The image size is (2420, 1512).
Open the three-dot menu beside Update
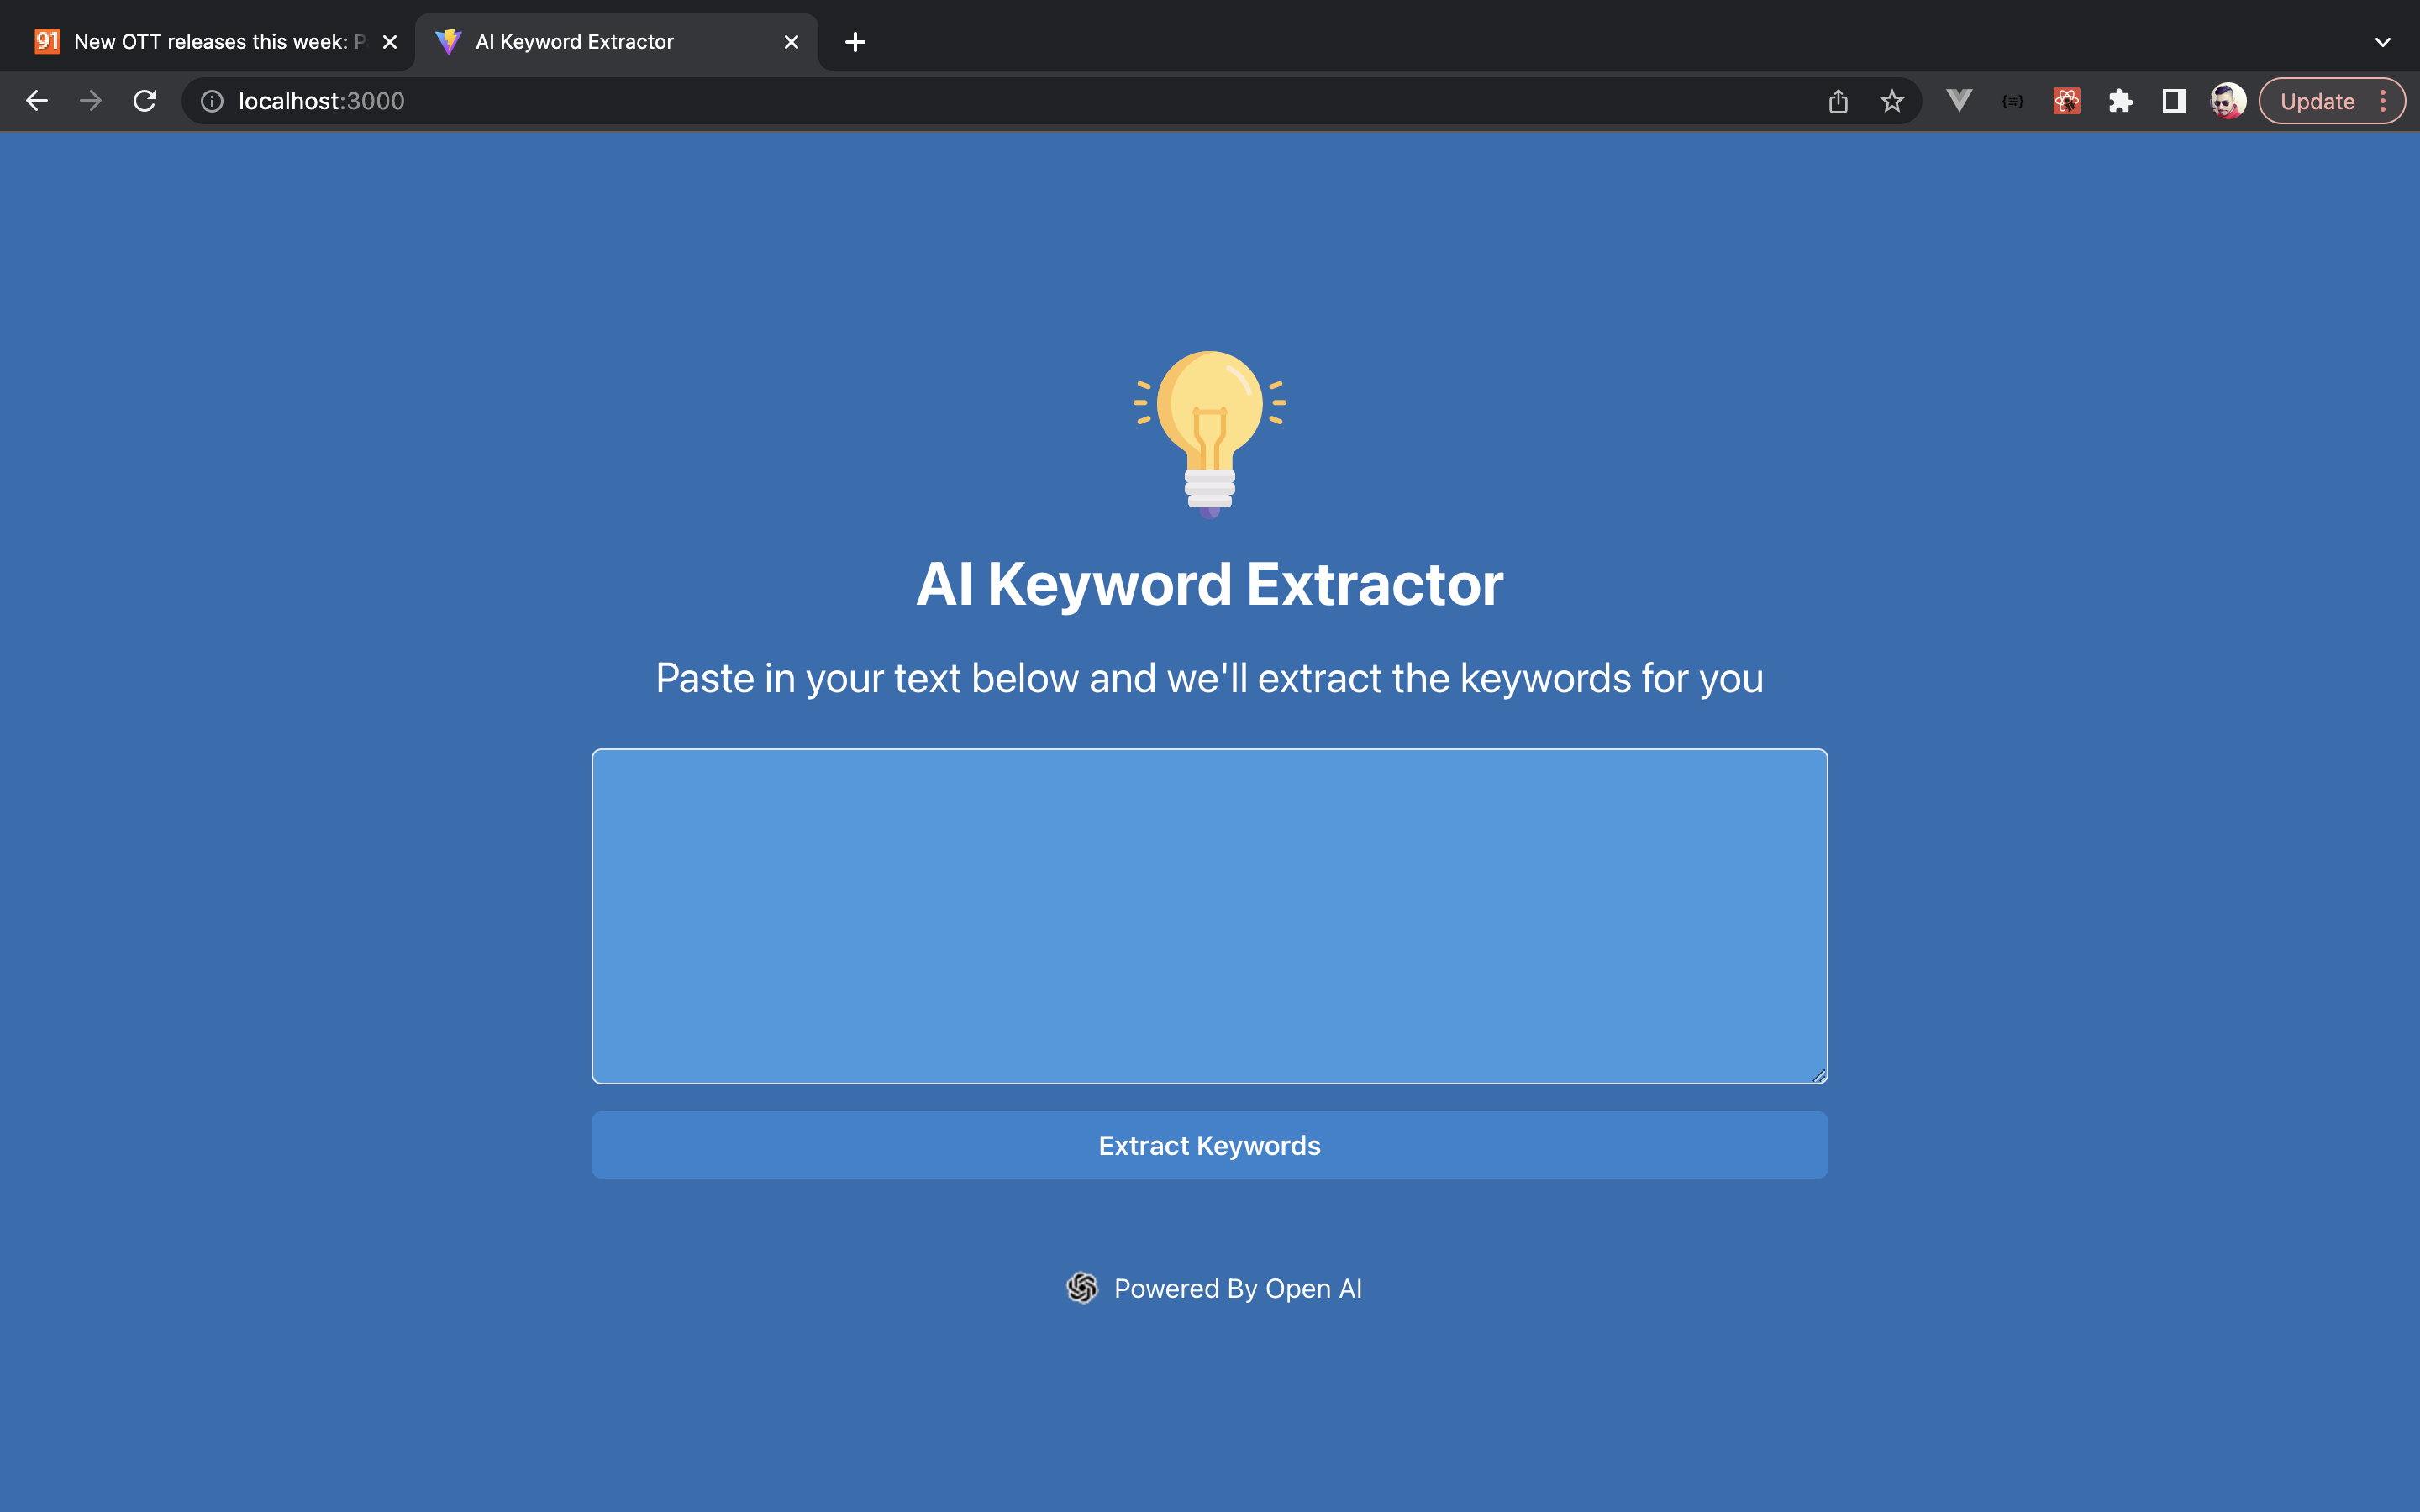pos(2385,100)
